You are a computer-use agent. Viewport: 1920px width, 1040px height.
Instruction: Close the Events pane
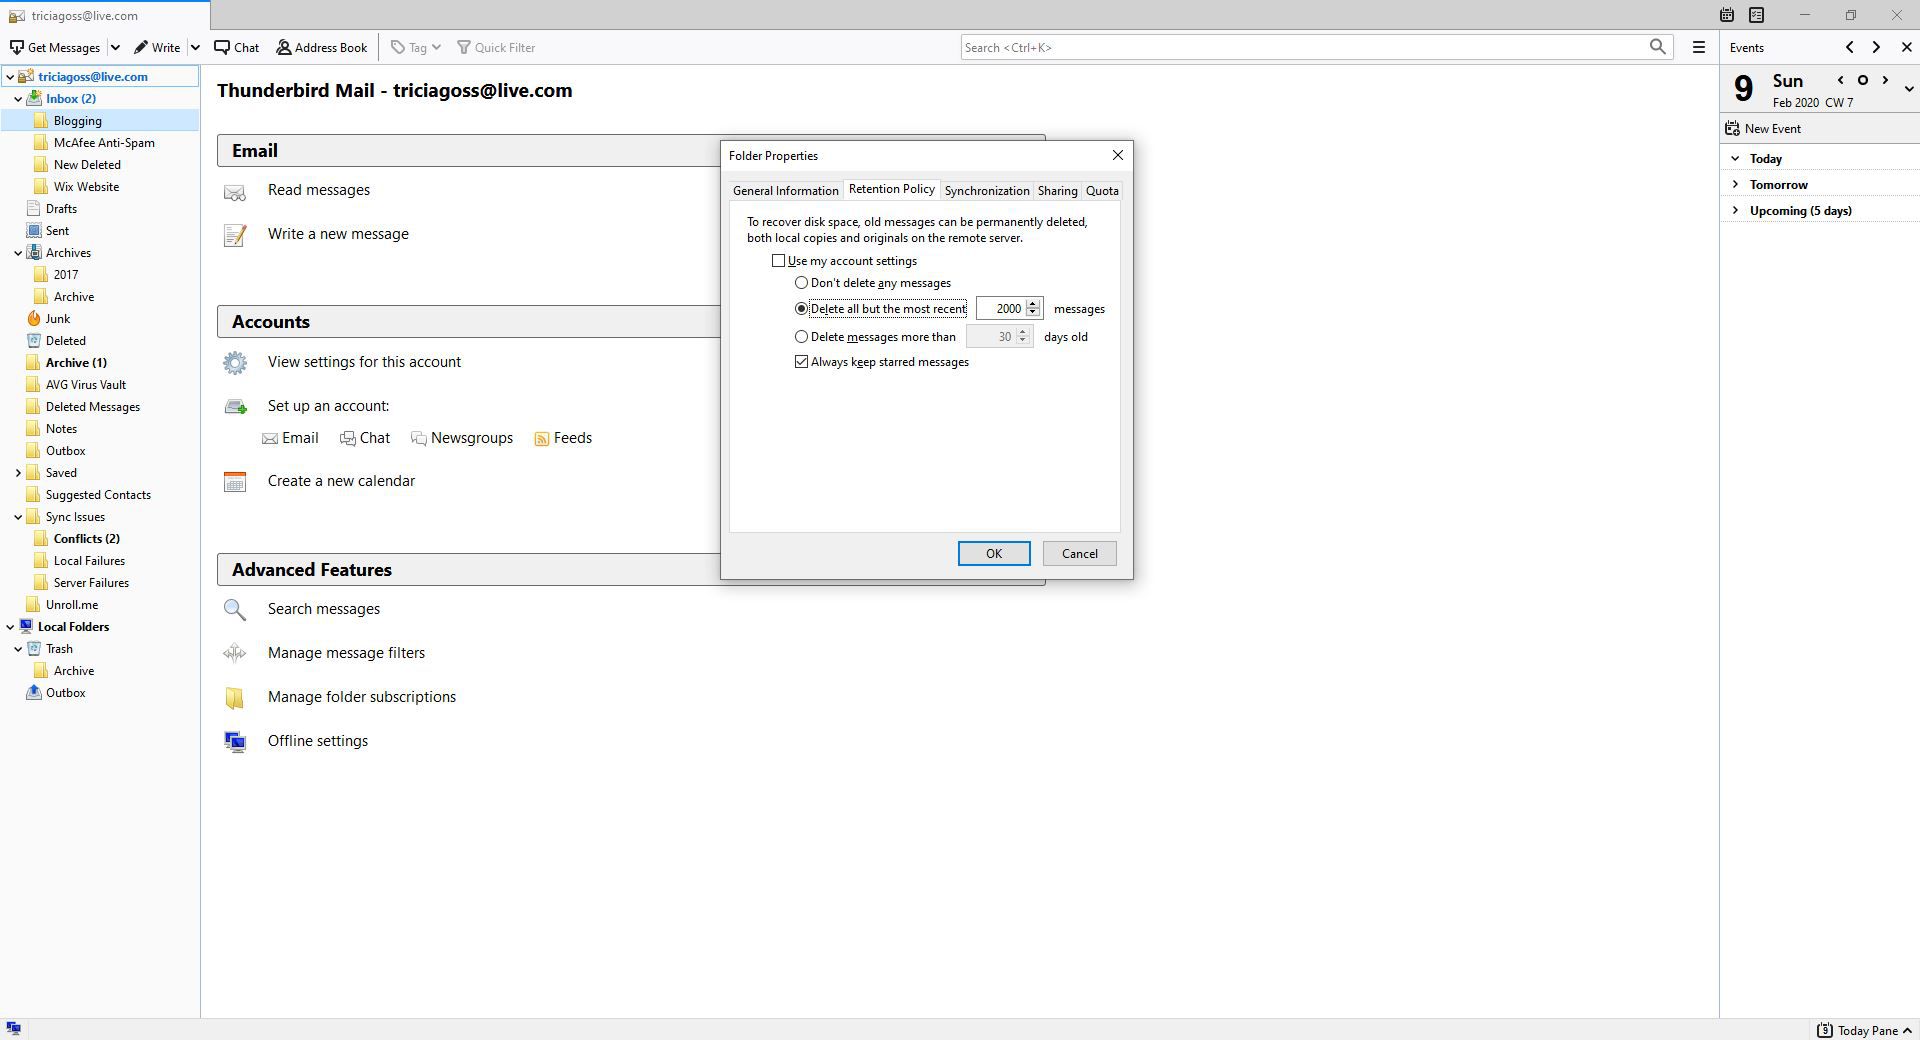click(1906, 47)
